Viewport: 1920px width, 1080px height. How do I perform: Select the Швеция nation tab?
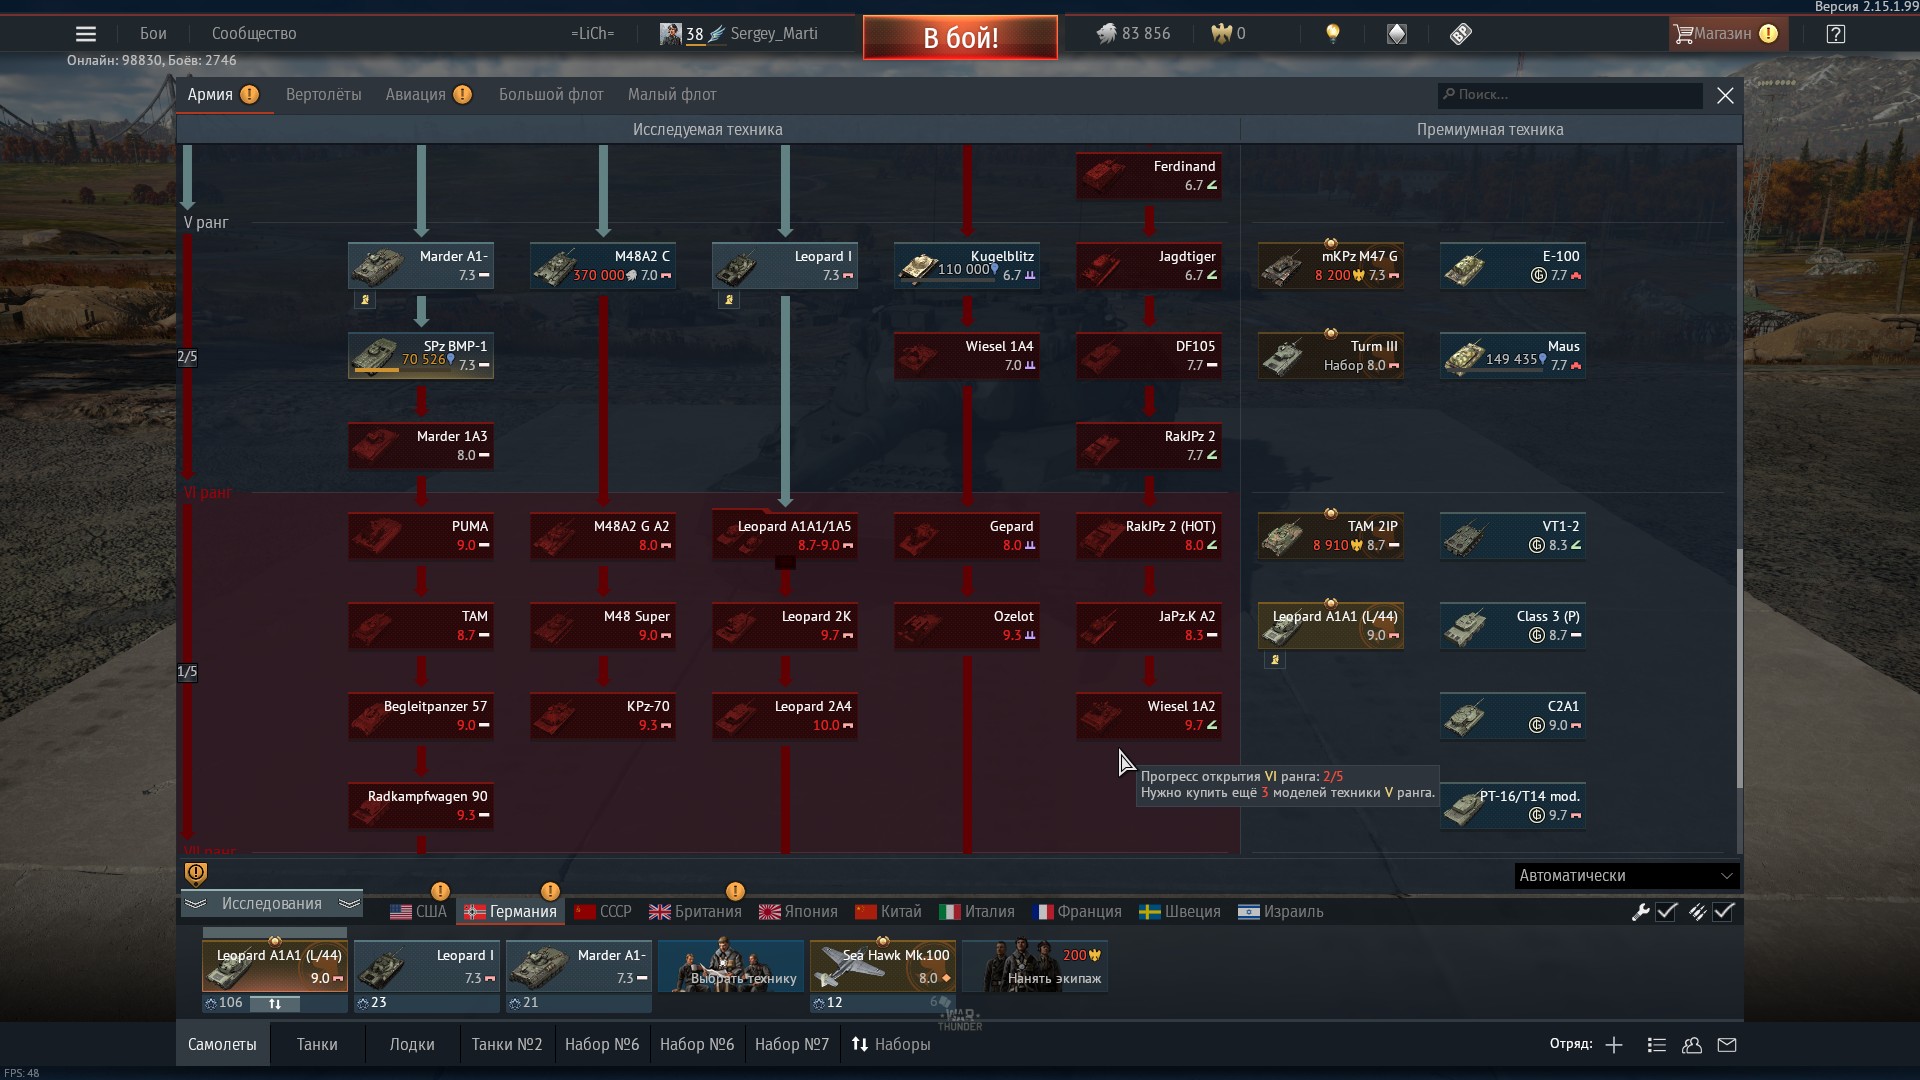coord(1180,912)
